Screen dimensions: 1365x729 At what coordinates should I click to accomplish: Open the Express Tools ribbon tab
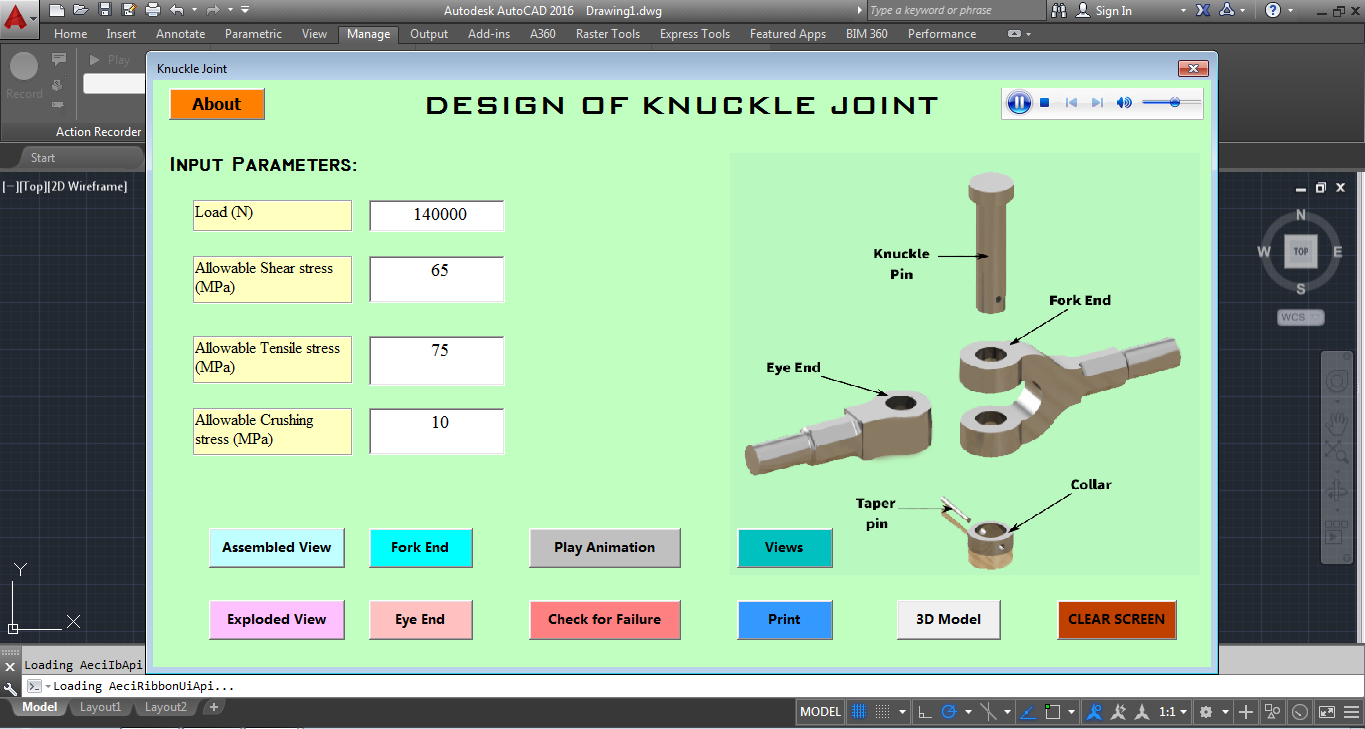(x=695, y=34)
